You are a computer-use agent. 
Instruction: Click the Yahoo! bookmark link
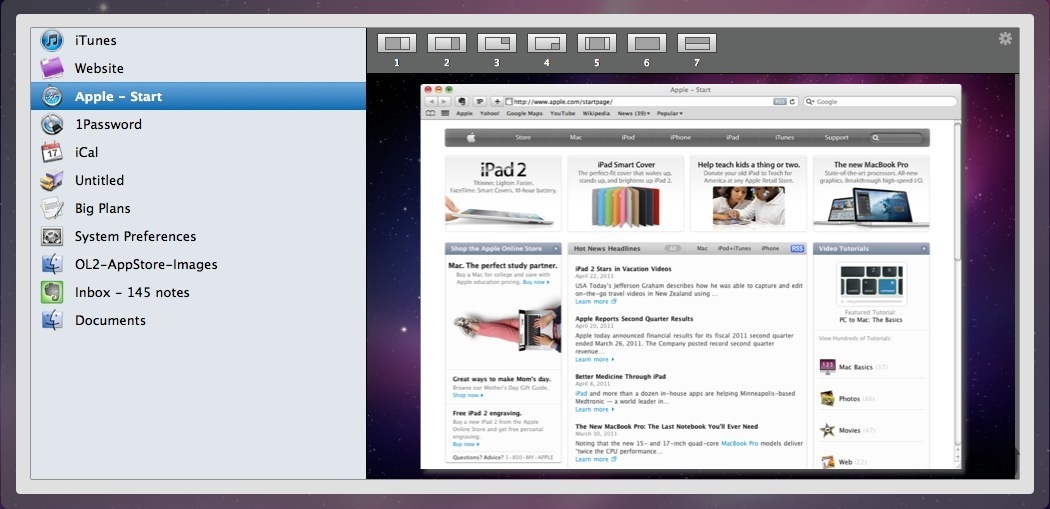click(490, 114)
